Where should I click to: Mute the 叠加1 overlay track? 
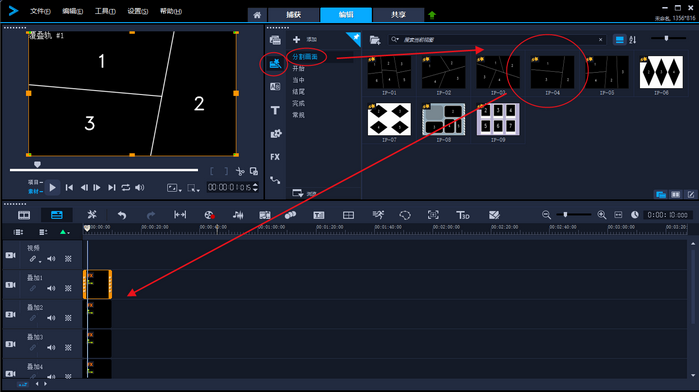pos(51,289)
